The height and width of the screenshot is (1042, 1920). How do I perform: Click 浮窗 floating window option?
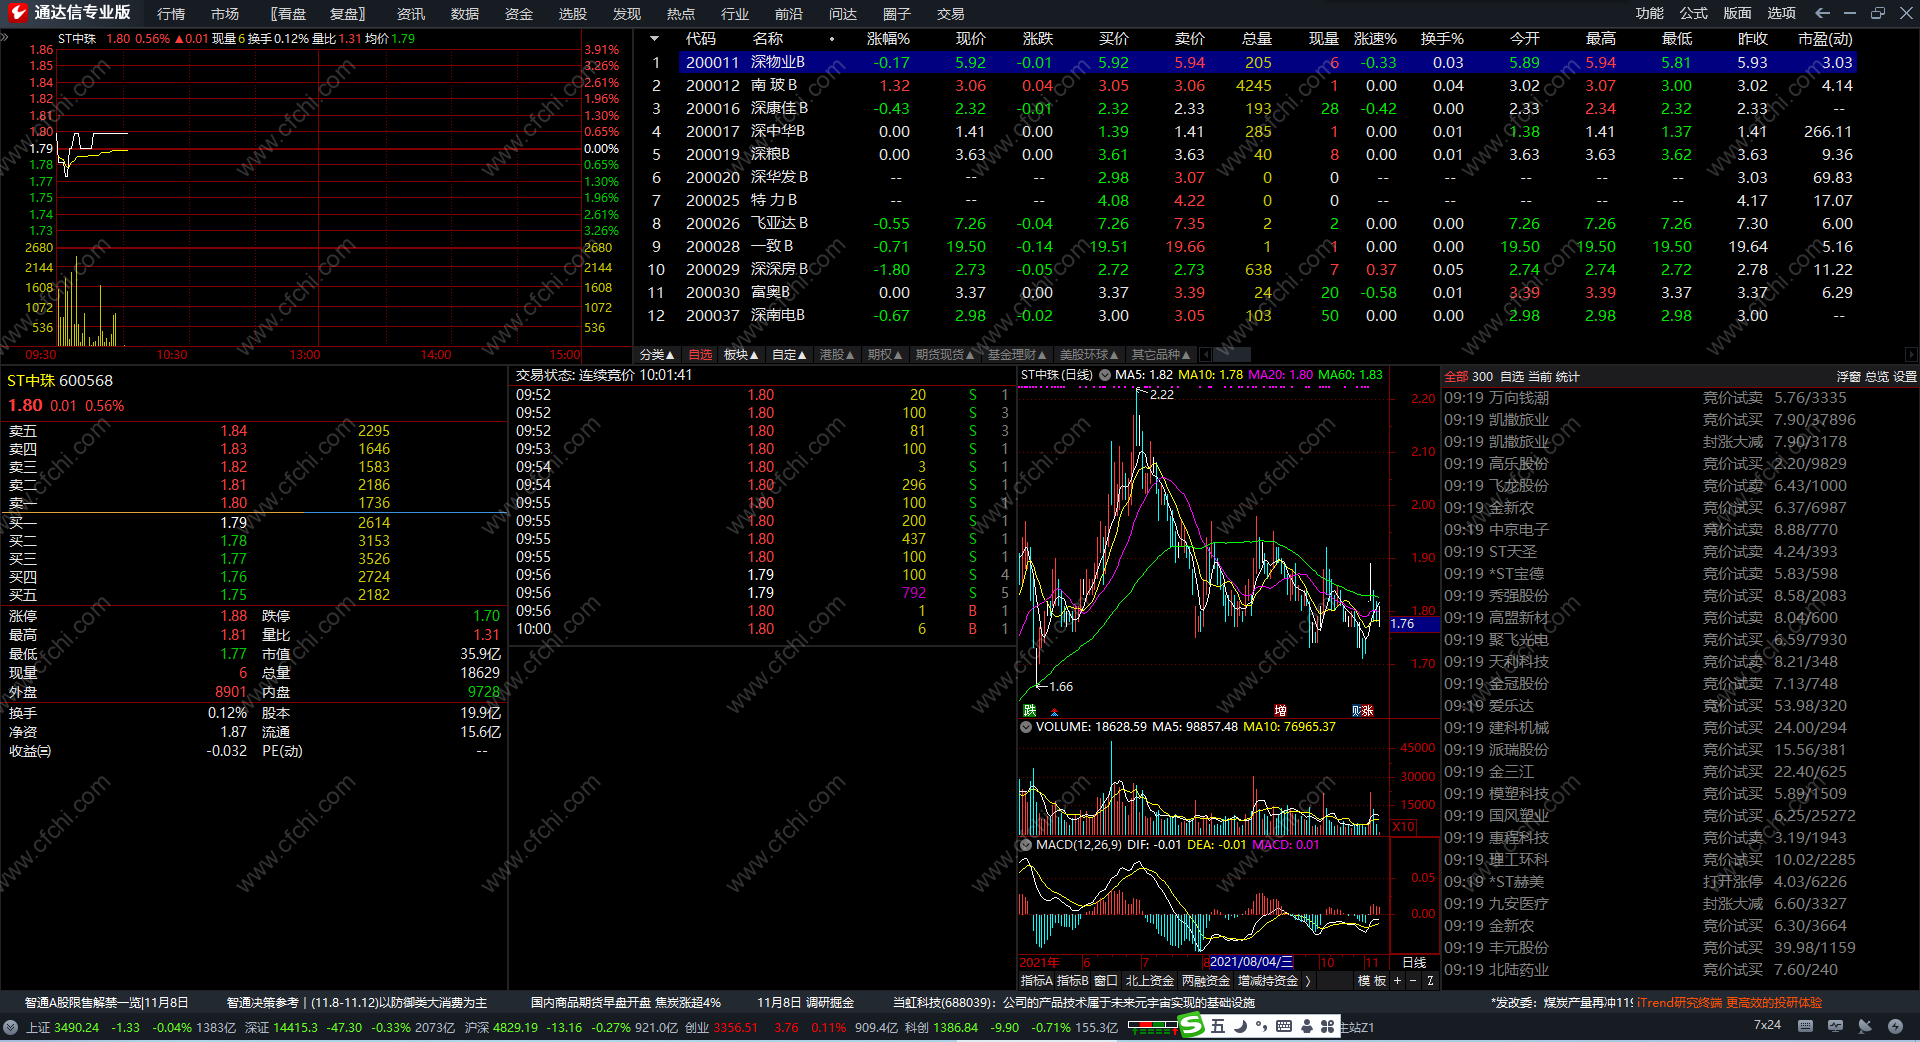(1849, 377)
